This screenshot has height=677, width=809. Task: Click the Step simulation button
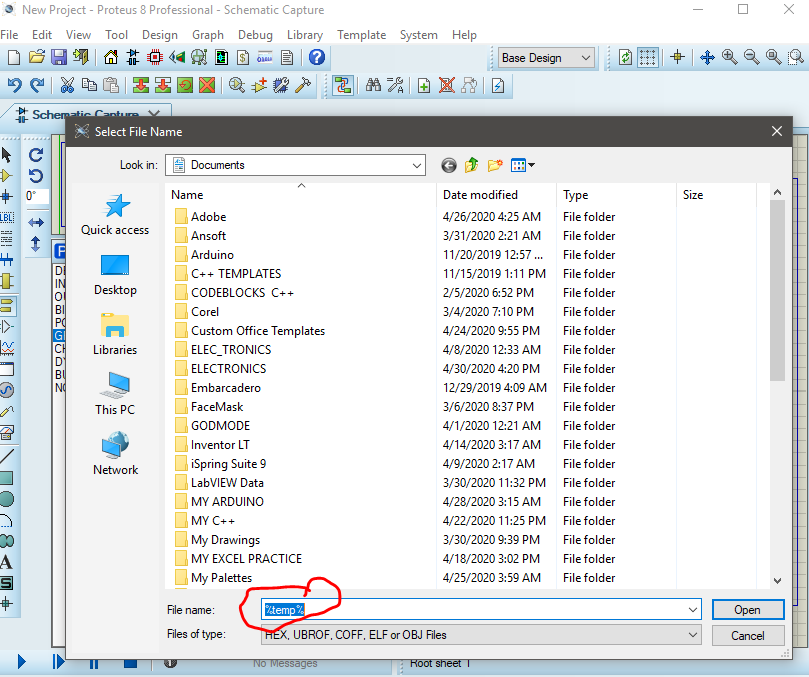[x=58, y=662]
